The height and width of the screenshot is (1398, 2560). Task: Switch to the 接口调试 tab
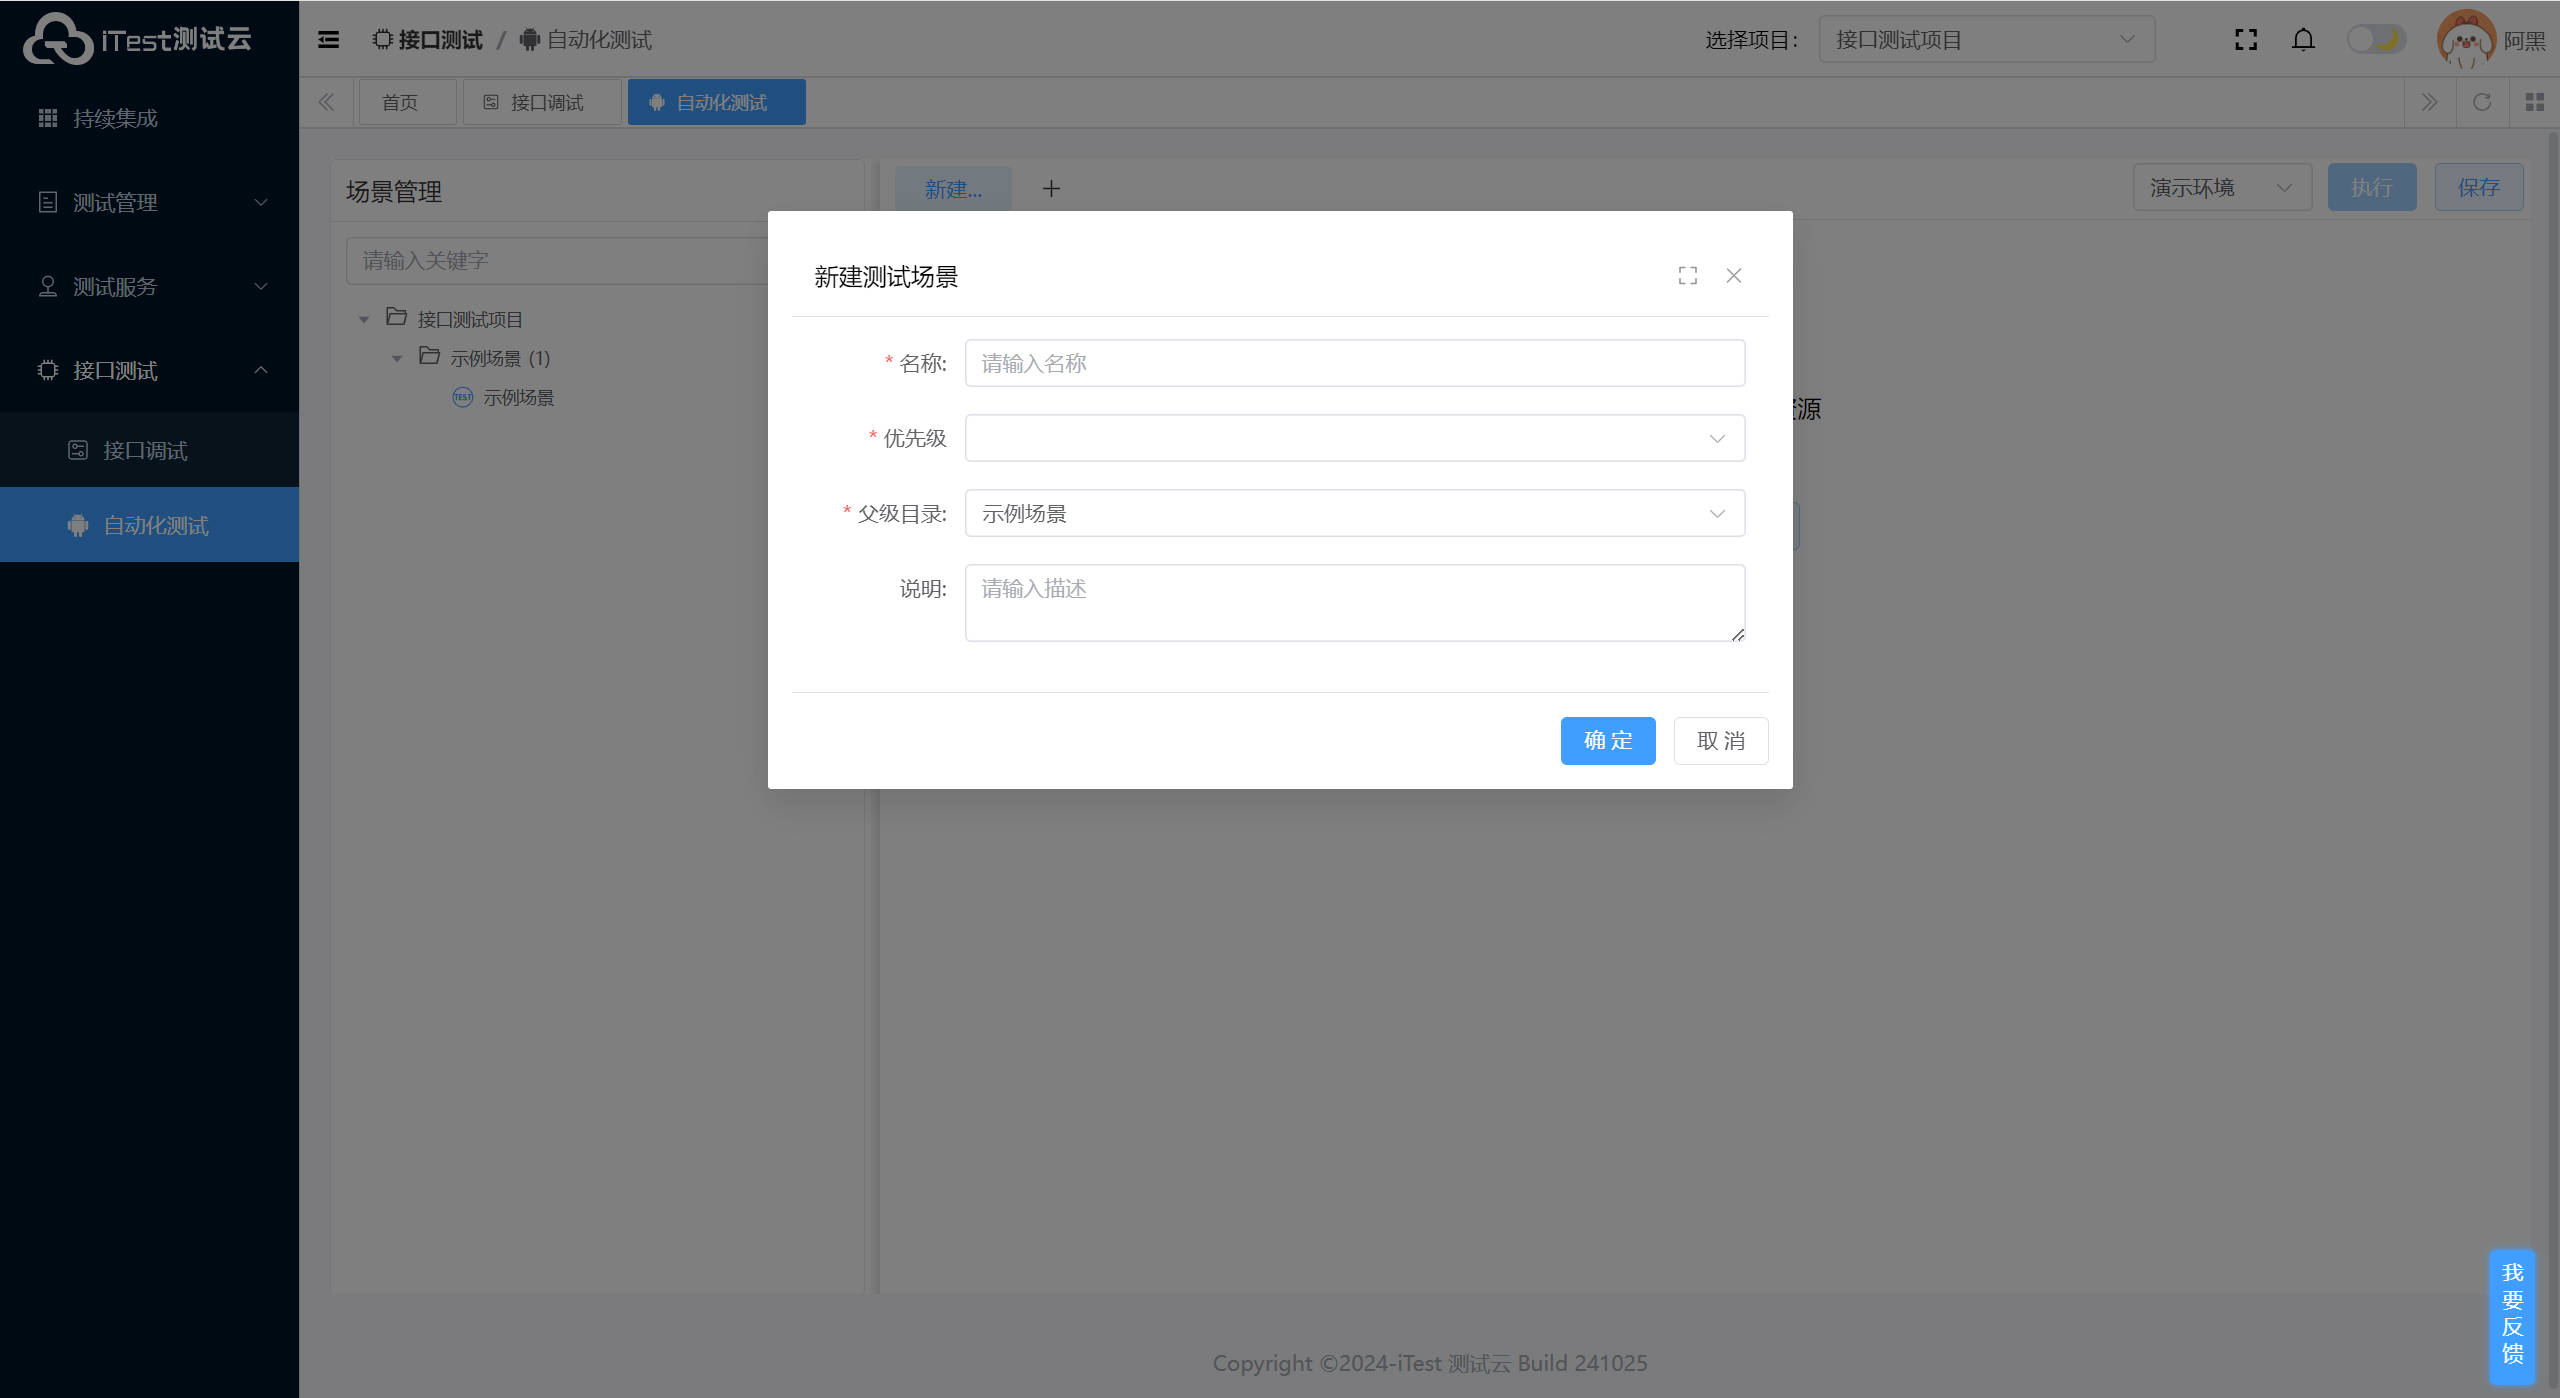click(541, 103)
